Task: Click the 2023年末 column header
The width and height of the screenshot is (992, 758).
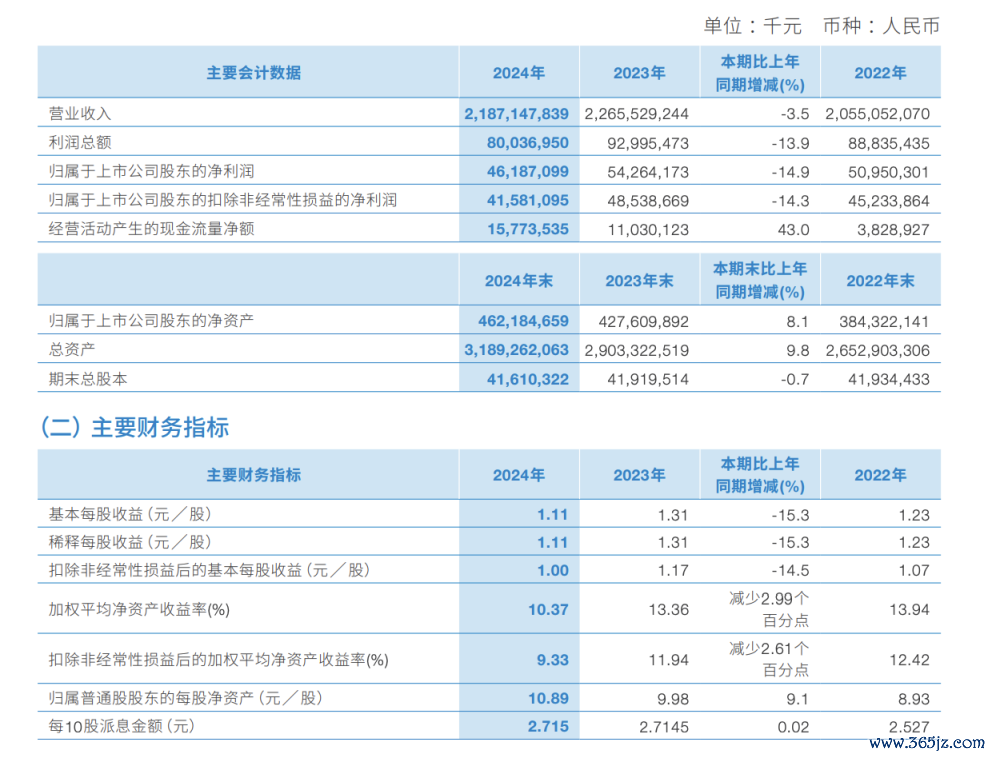Action: tap(639, 281)
